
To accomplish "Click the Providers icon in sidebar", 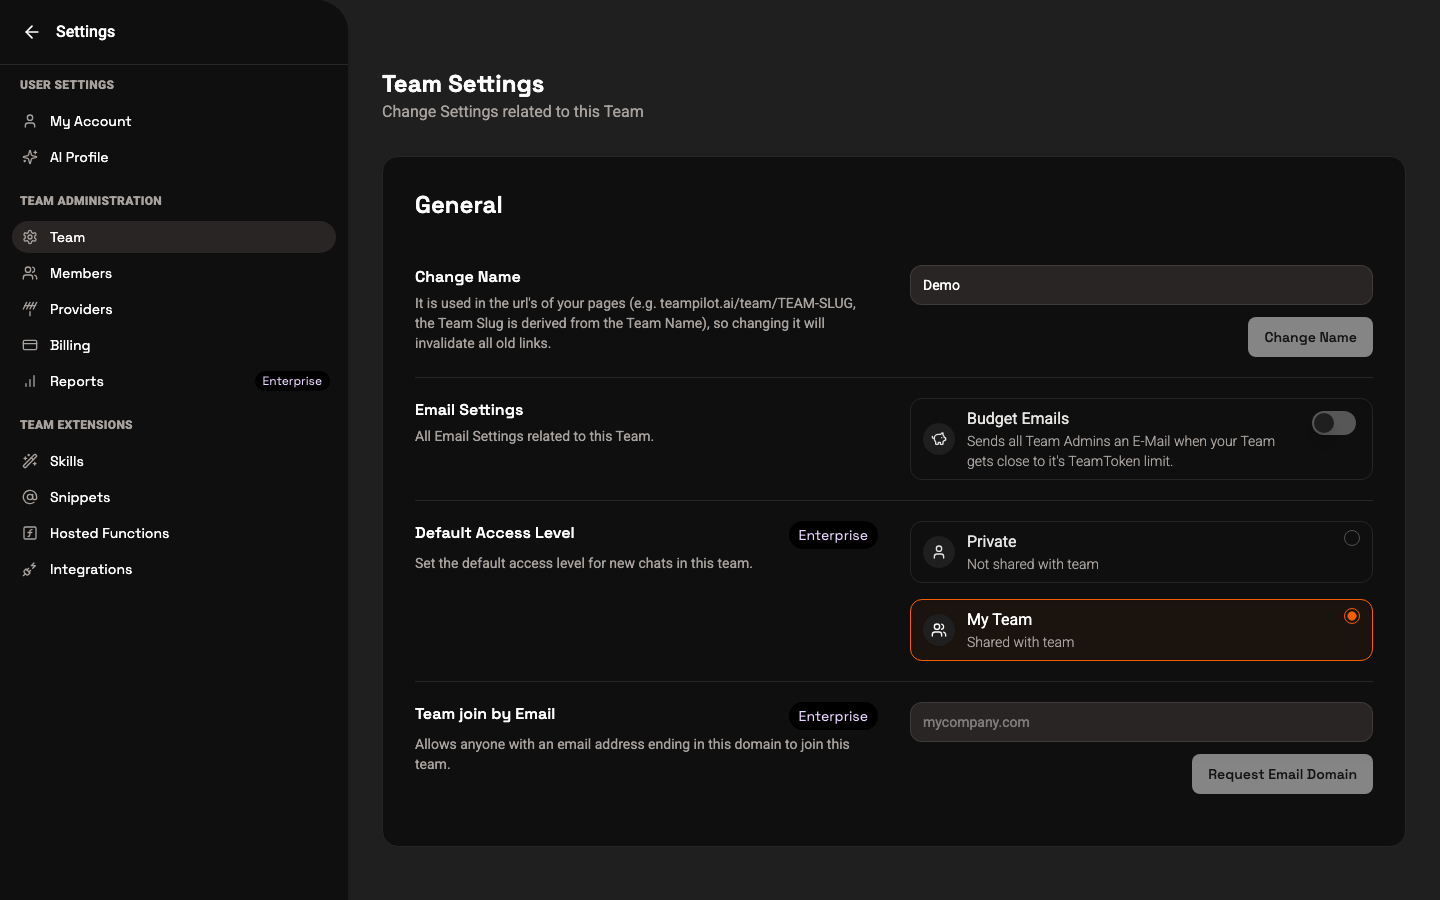I will tap(30, 309).
